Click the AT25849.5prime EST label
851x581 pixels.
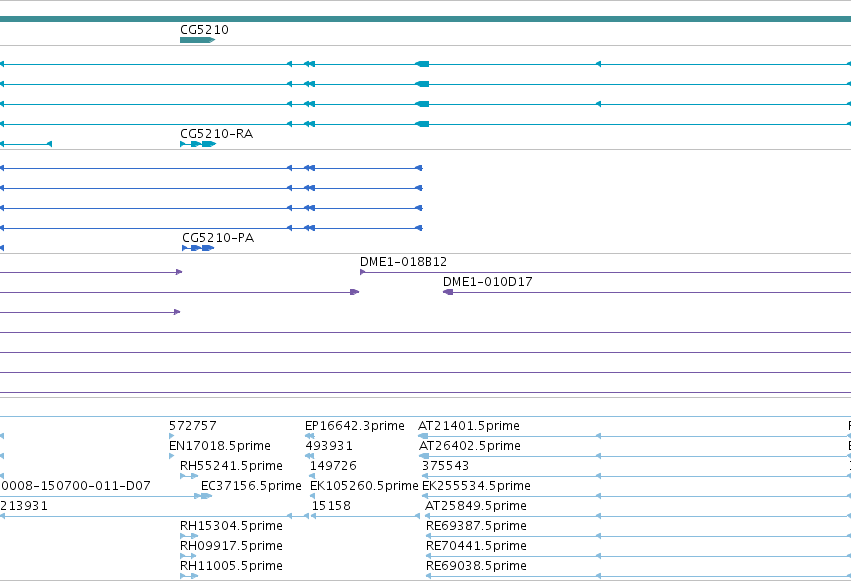coord(475,506)
